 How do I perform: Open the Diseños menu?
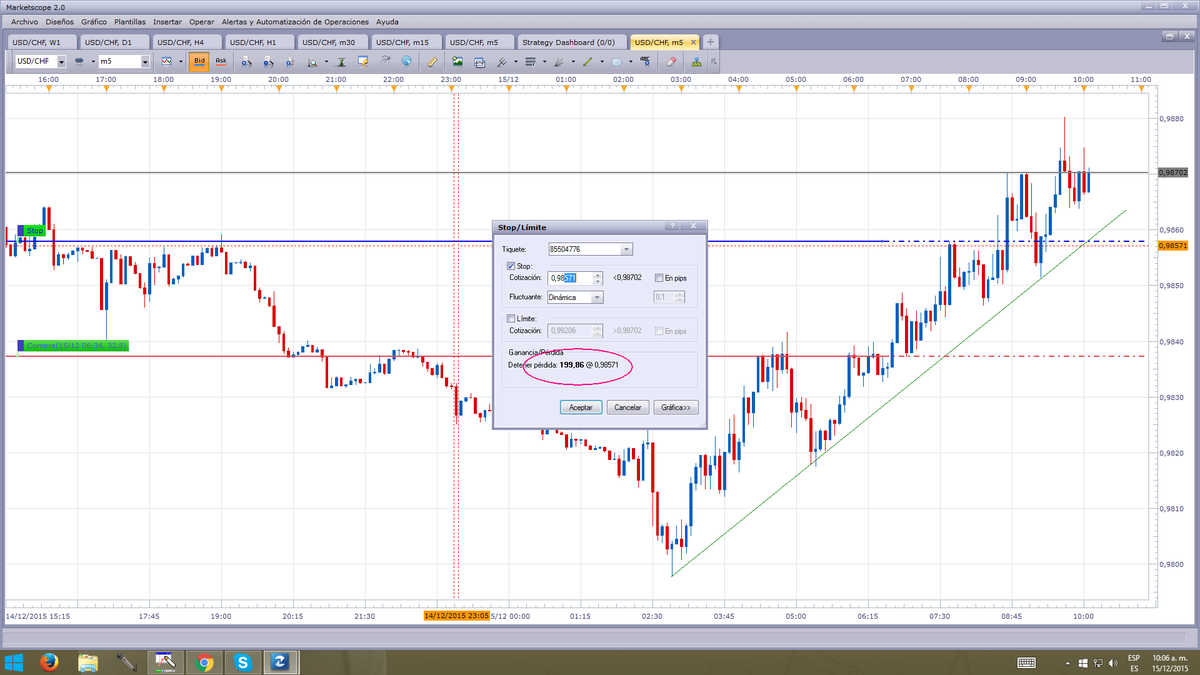[x=60, y=21]
